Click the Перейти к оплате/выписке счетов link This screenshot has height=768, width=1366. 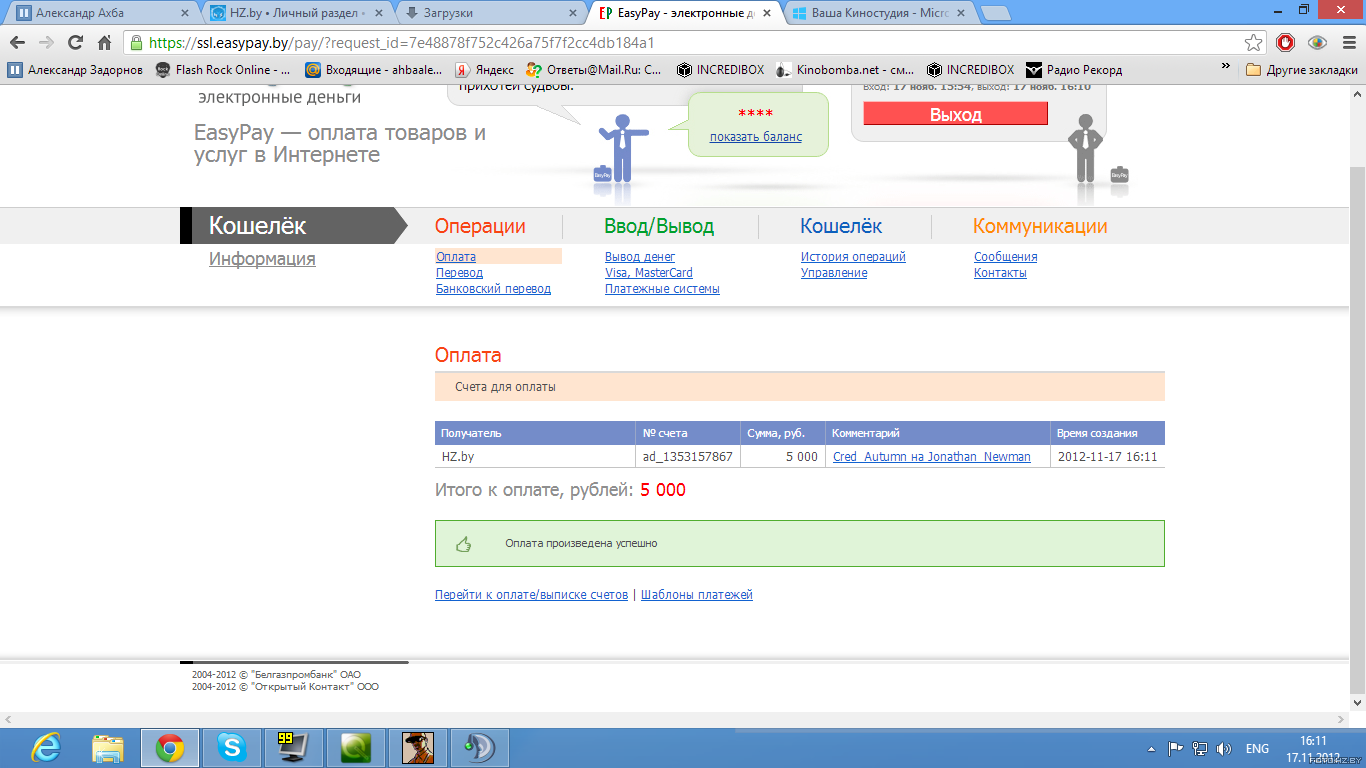(x=531, y=594)
